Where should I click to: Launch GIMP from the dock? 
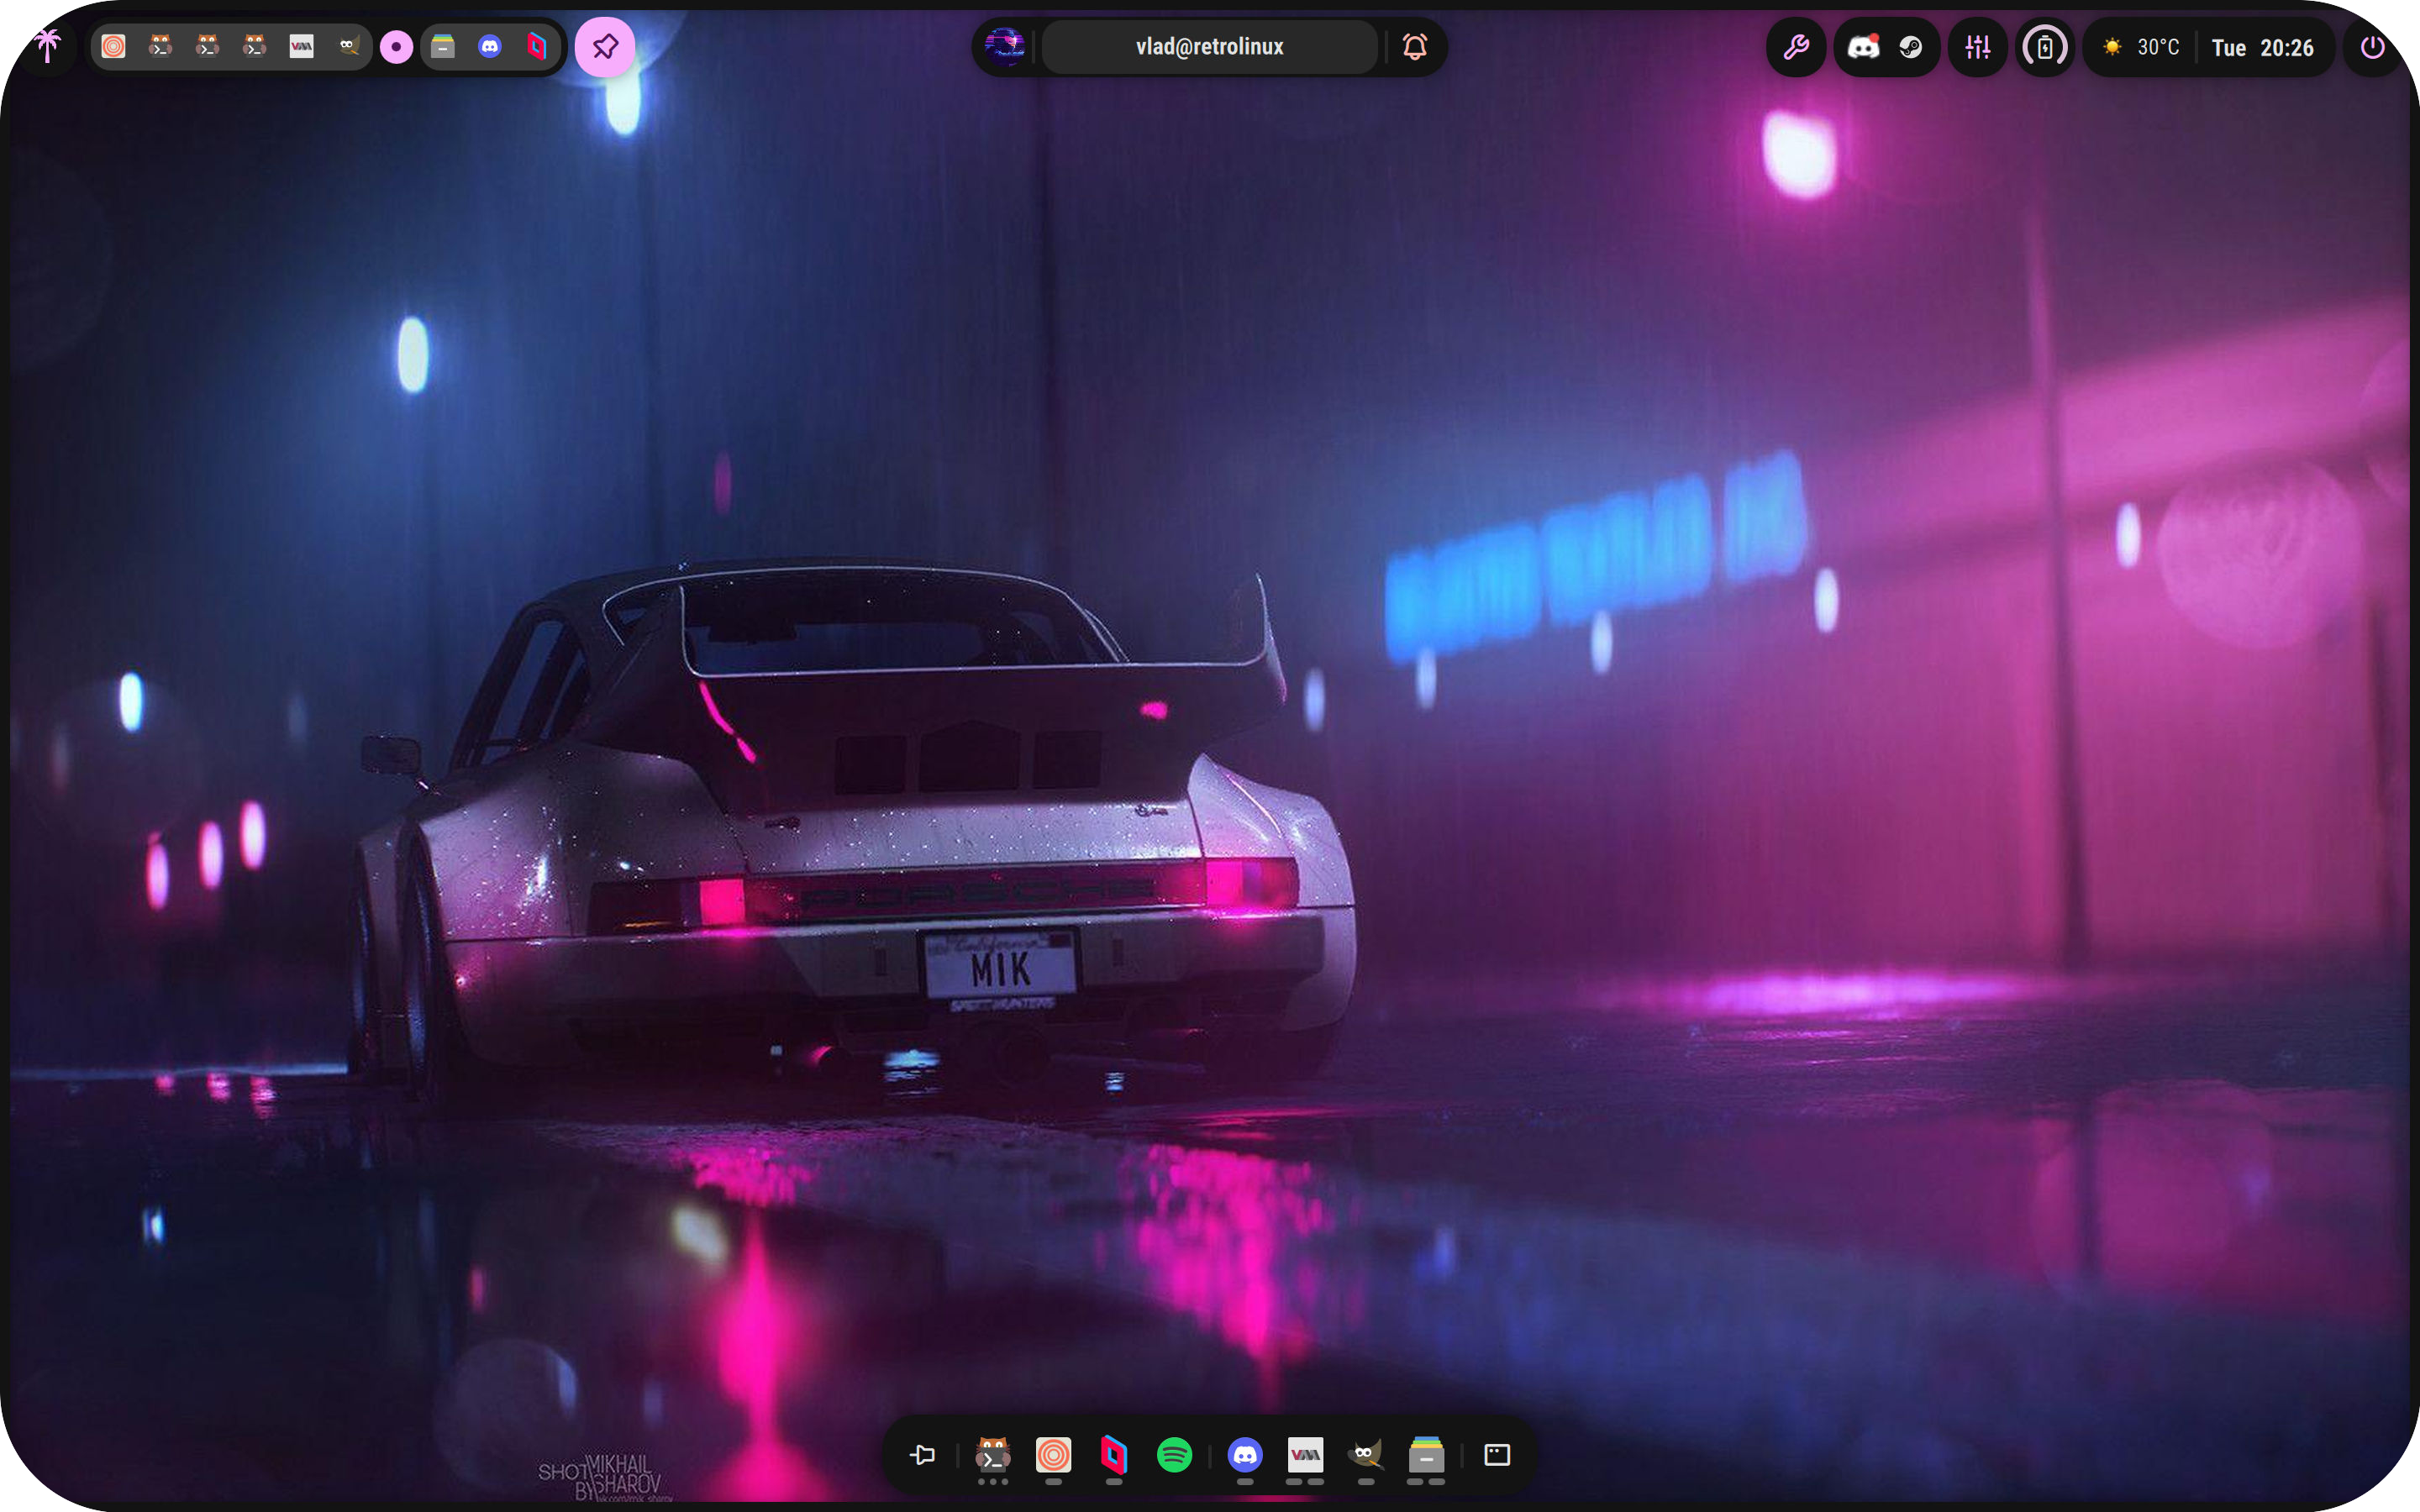[1366, 1455]
